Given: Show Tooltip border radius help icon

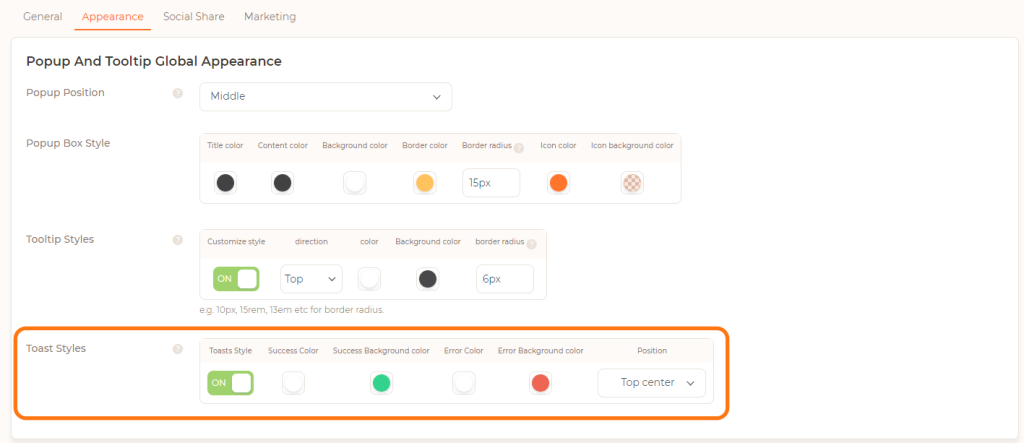Looking at the screenshot, I should pos(532,244).
